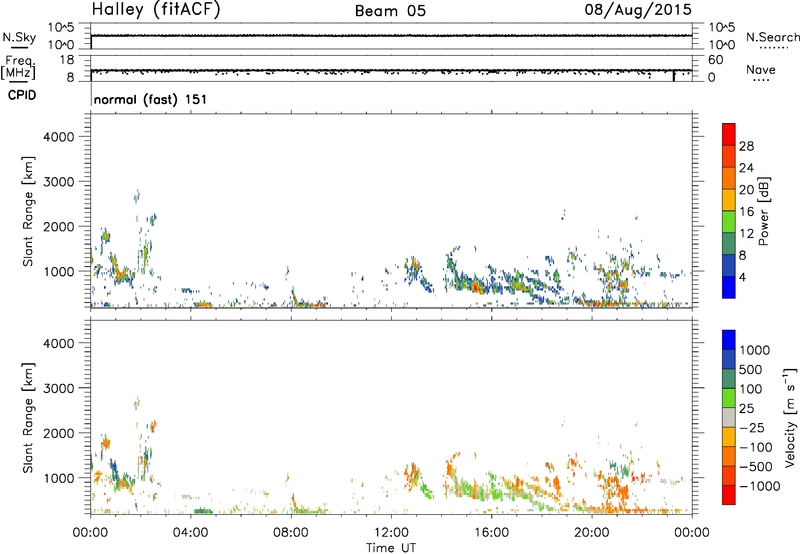Click the "3000" tick of the velocity panel
This screenshot has height=554, width=800.
point(59,388)
